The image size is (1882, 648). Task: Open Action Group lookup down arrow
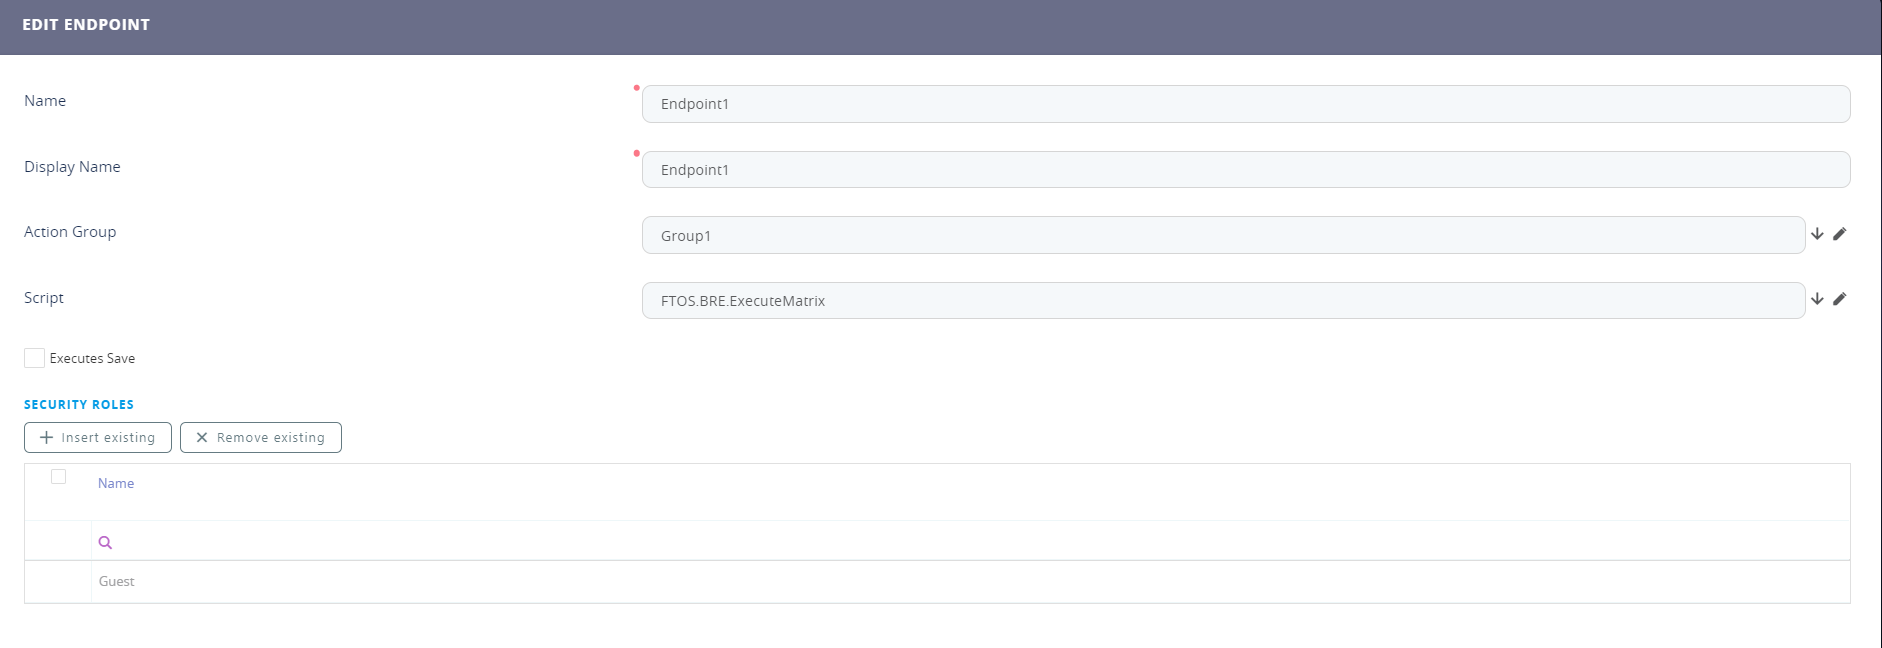[1817, 234]
